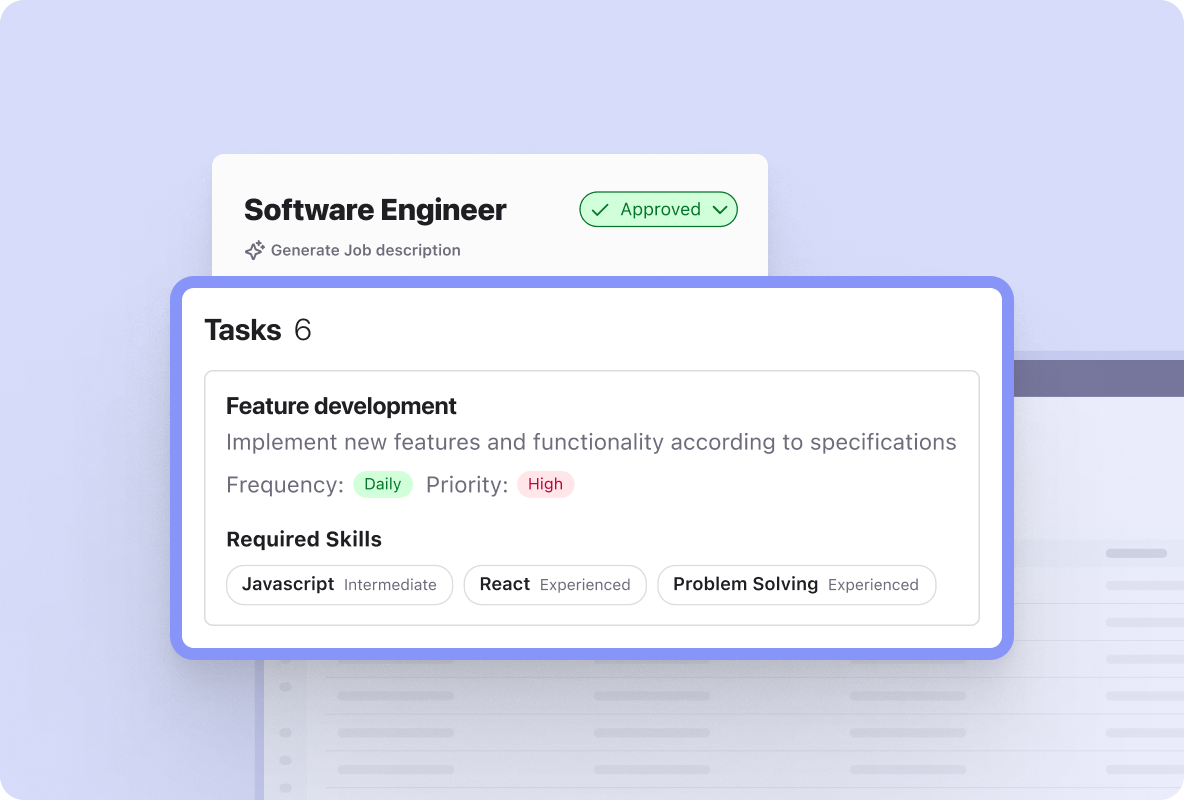The height and width of the screenshot is (800, 1184).
Task: Open the Approved status selector
Action: click(x=658, y=209)
